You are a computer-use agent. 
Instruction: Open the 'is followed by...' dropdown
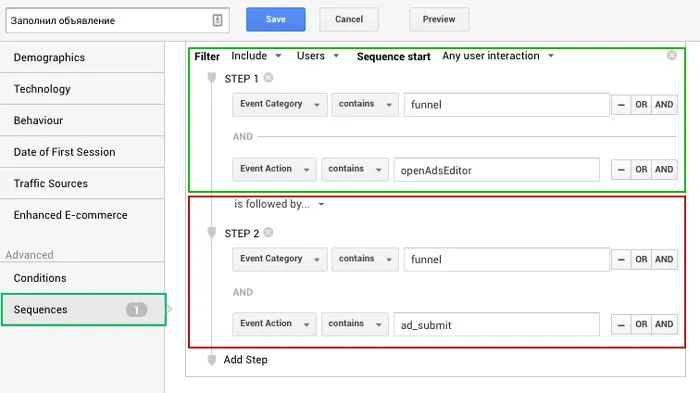point(279,204)
